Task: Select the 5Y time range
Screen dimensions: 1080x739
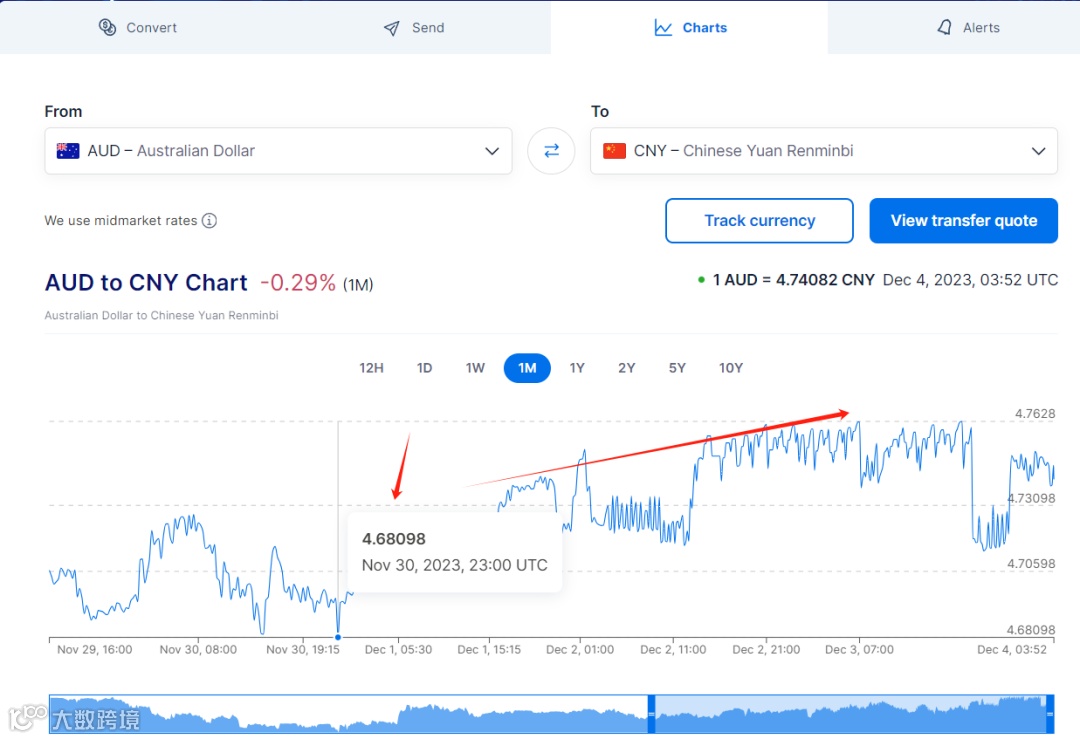Action: (677, 368)
